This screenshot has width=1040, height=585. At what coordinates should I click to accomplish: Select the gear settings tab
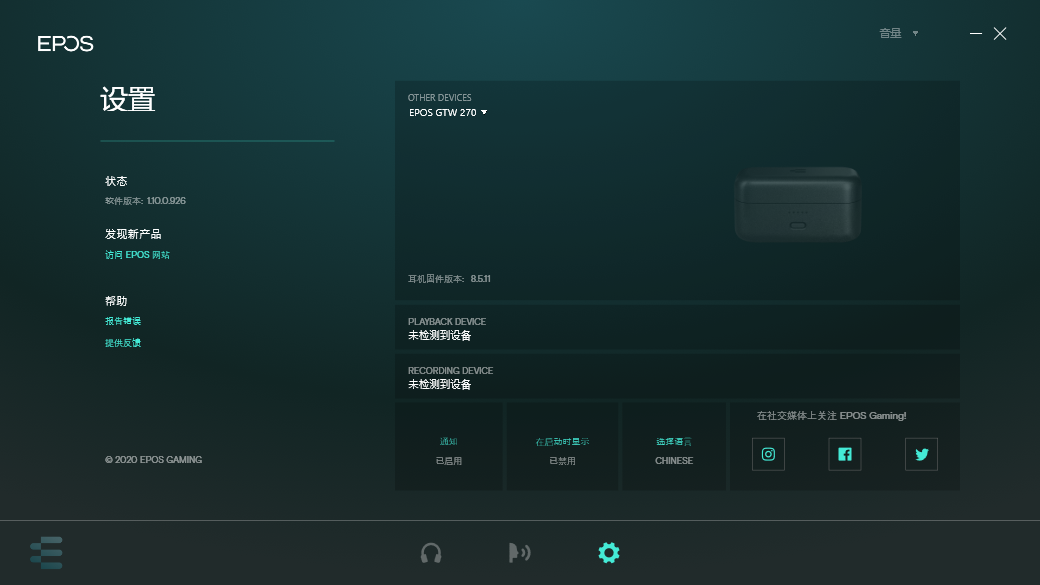tap(609, 552)
